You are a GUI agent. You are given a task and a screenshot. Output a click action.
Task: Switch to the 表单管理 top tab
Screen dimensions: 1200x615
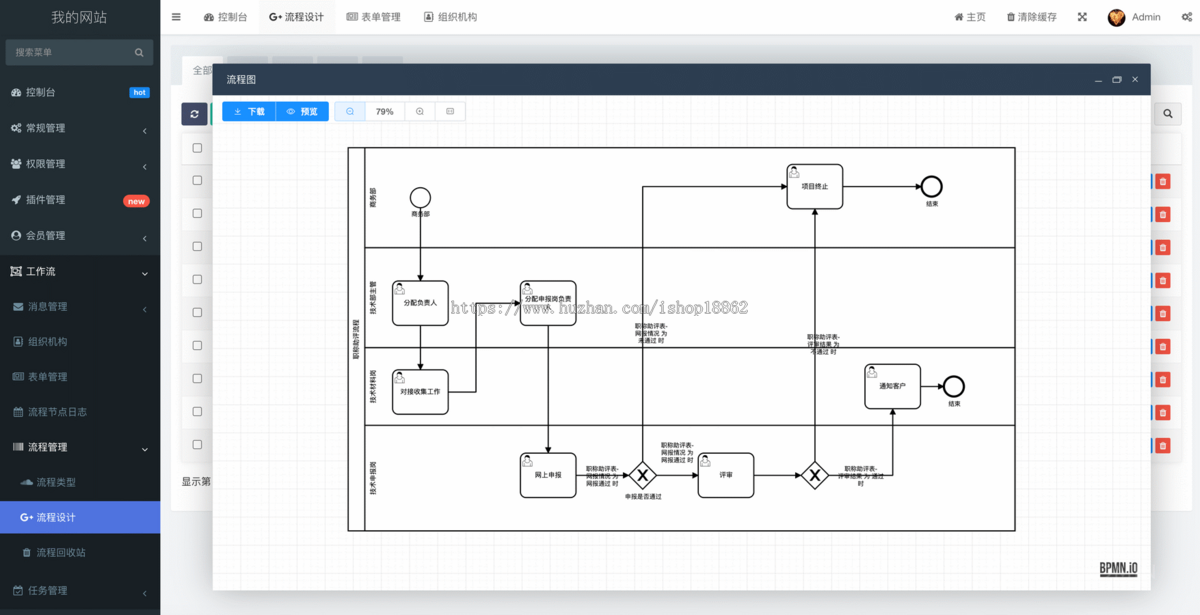[x=373, y=17]
